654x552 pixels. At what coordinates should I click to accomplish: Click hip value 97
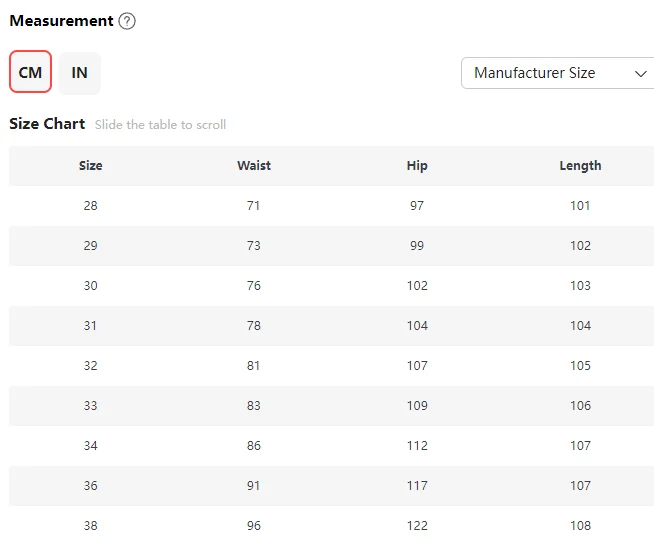(417, 206)
